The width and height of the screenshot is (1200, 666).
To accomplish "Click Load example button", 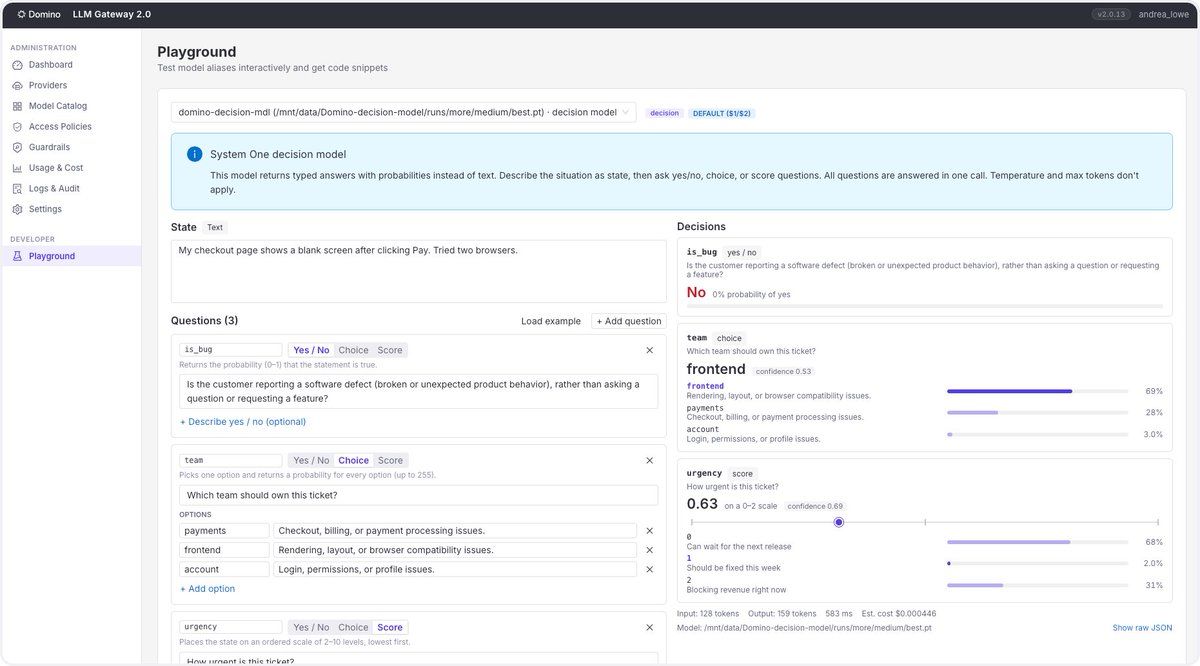I will point(551,321).
